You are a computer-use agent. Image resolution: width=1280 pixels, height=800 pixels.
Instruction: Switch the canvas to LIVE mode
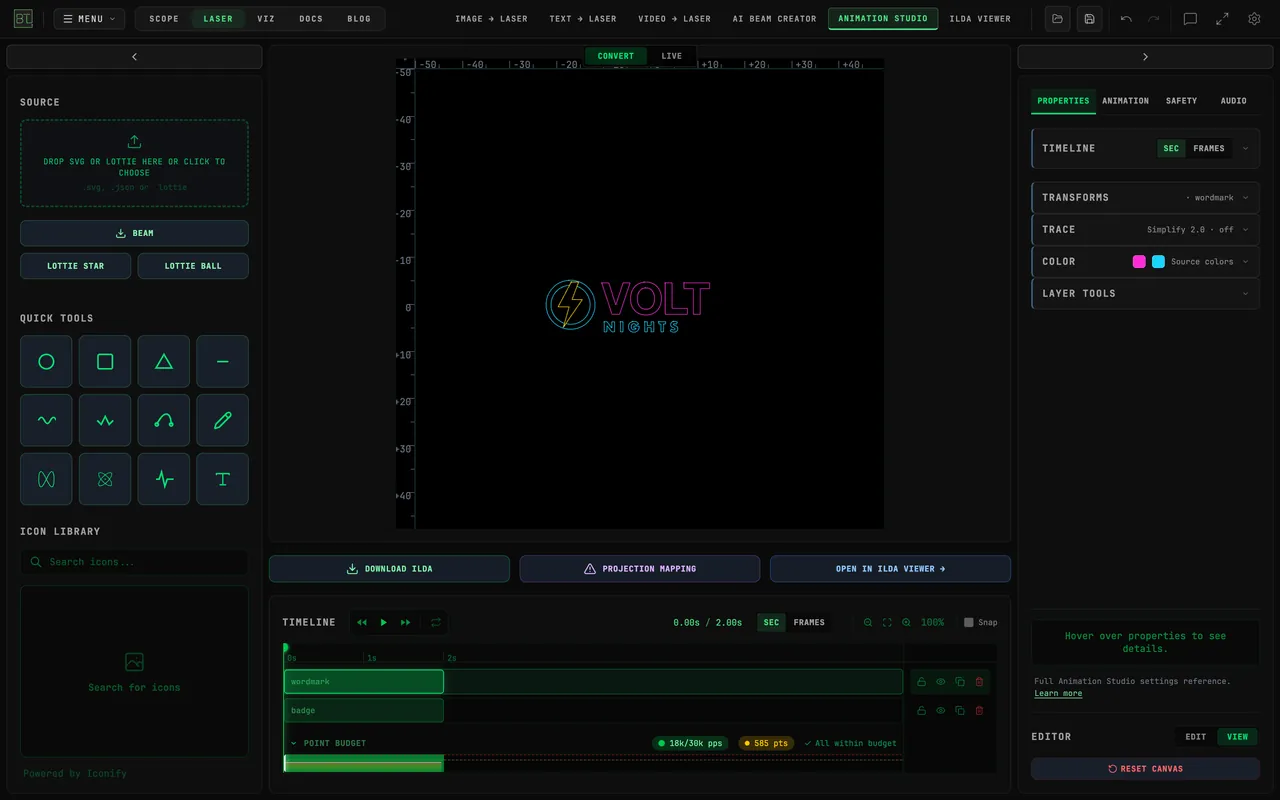pyautogui.click(x=672, y=56)
